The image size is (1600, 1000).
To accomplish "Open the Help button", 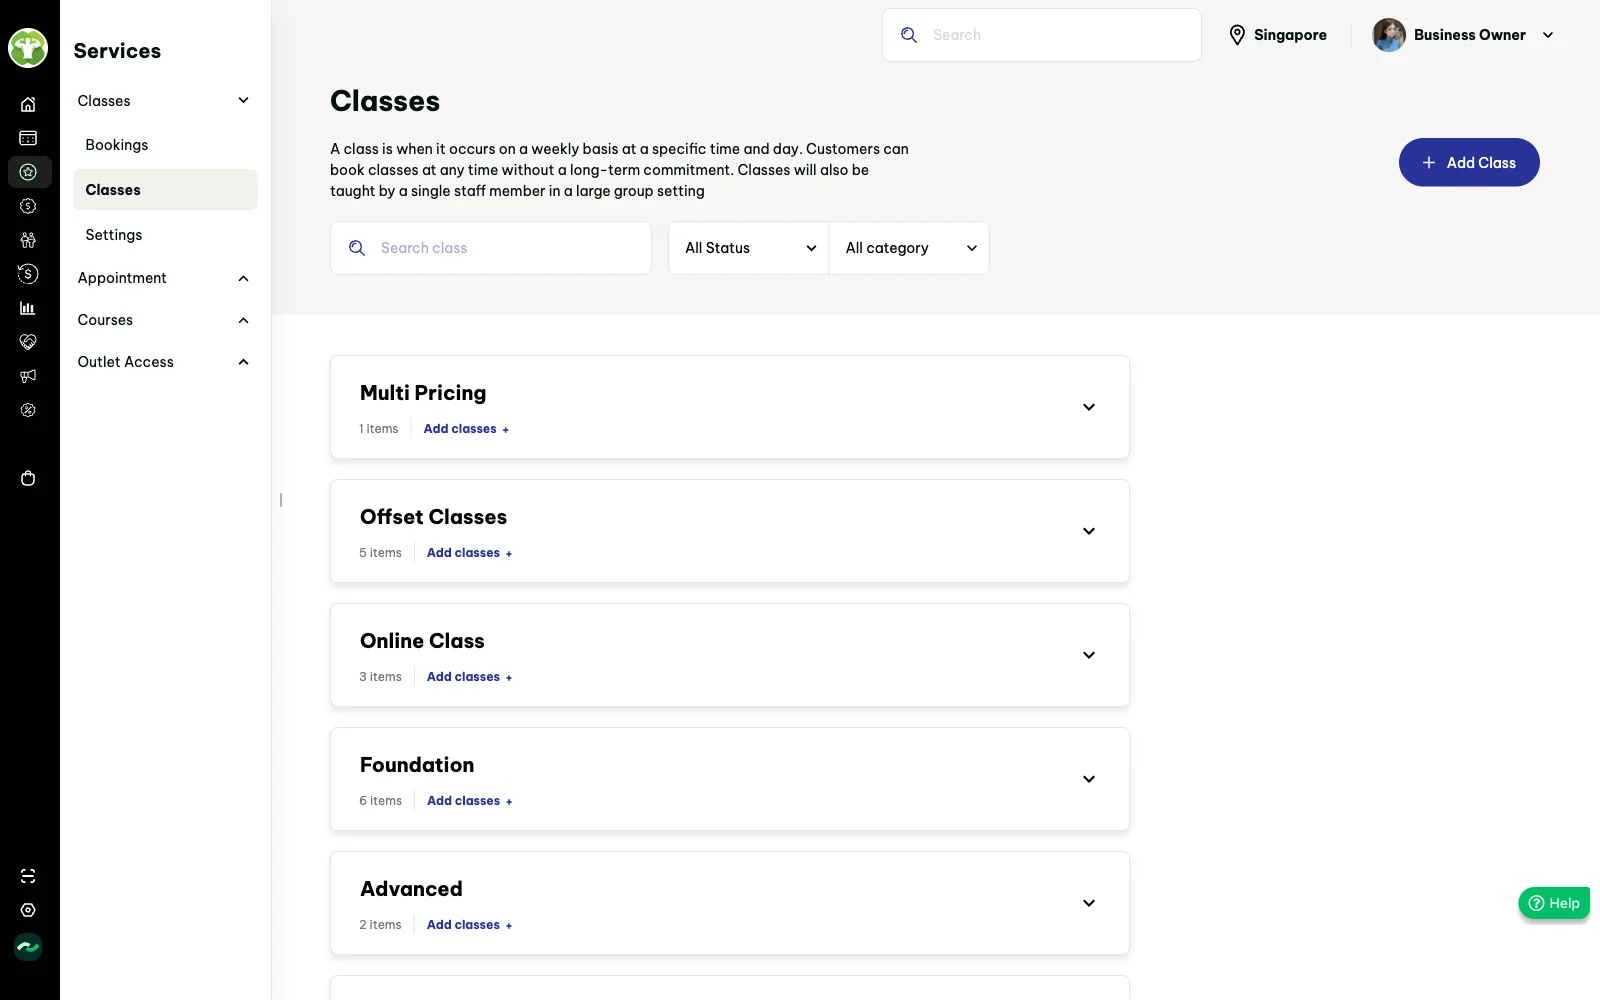I will [1554, 903].
